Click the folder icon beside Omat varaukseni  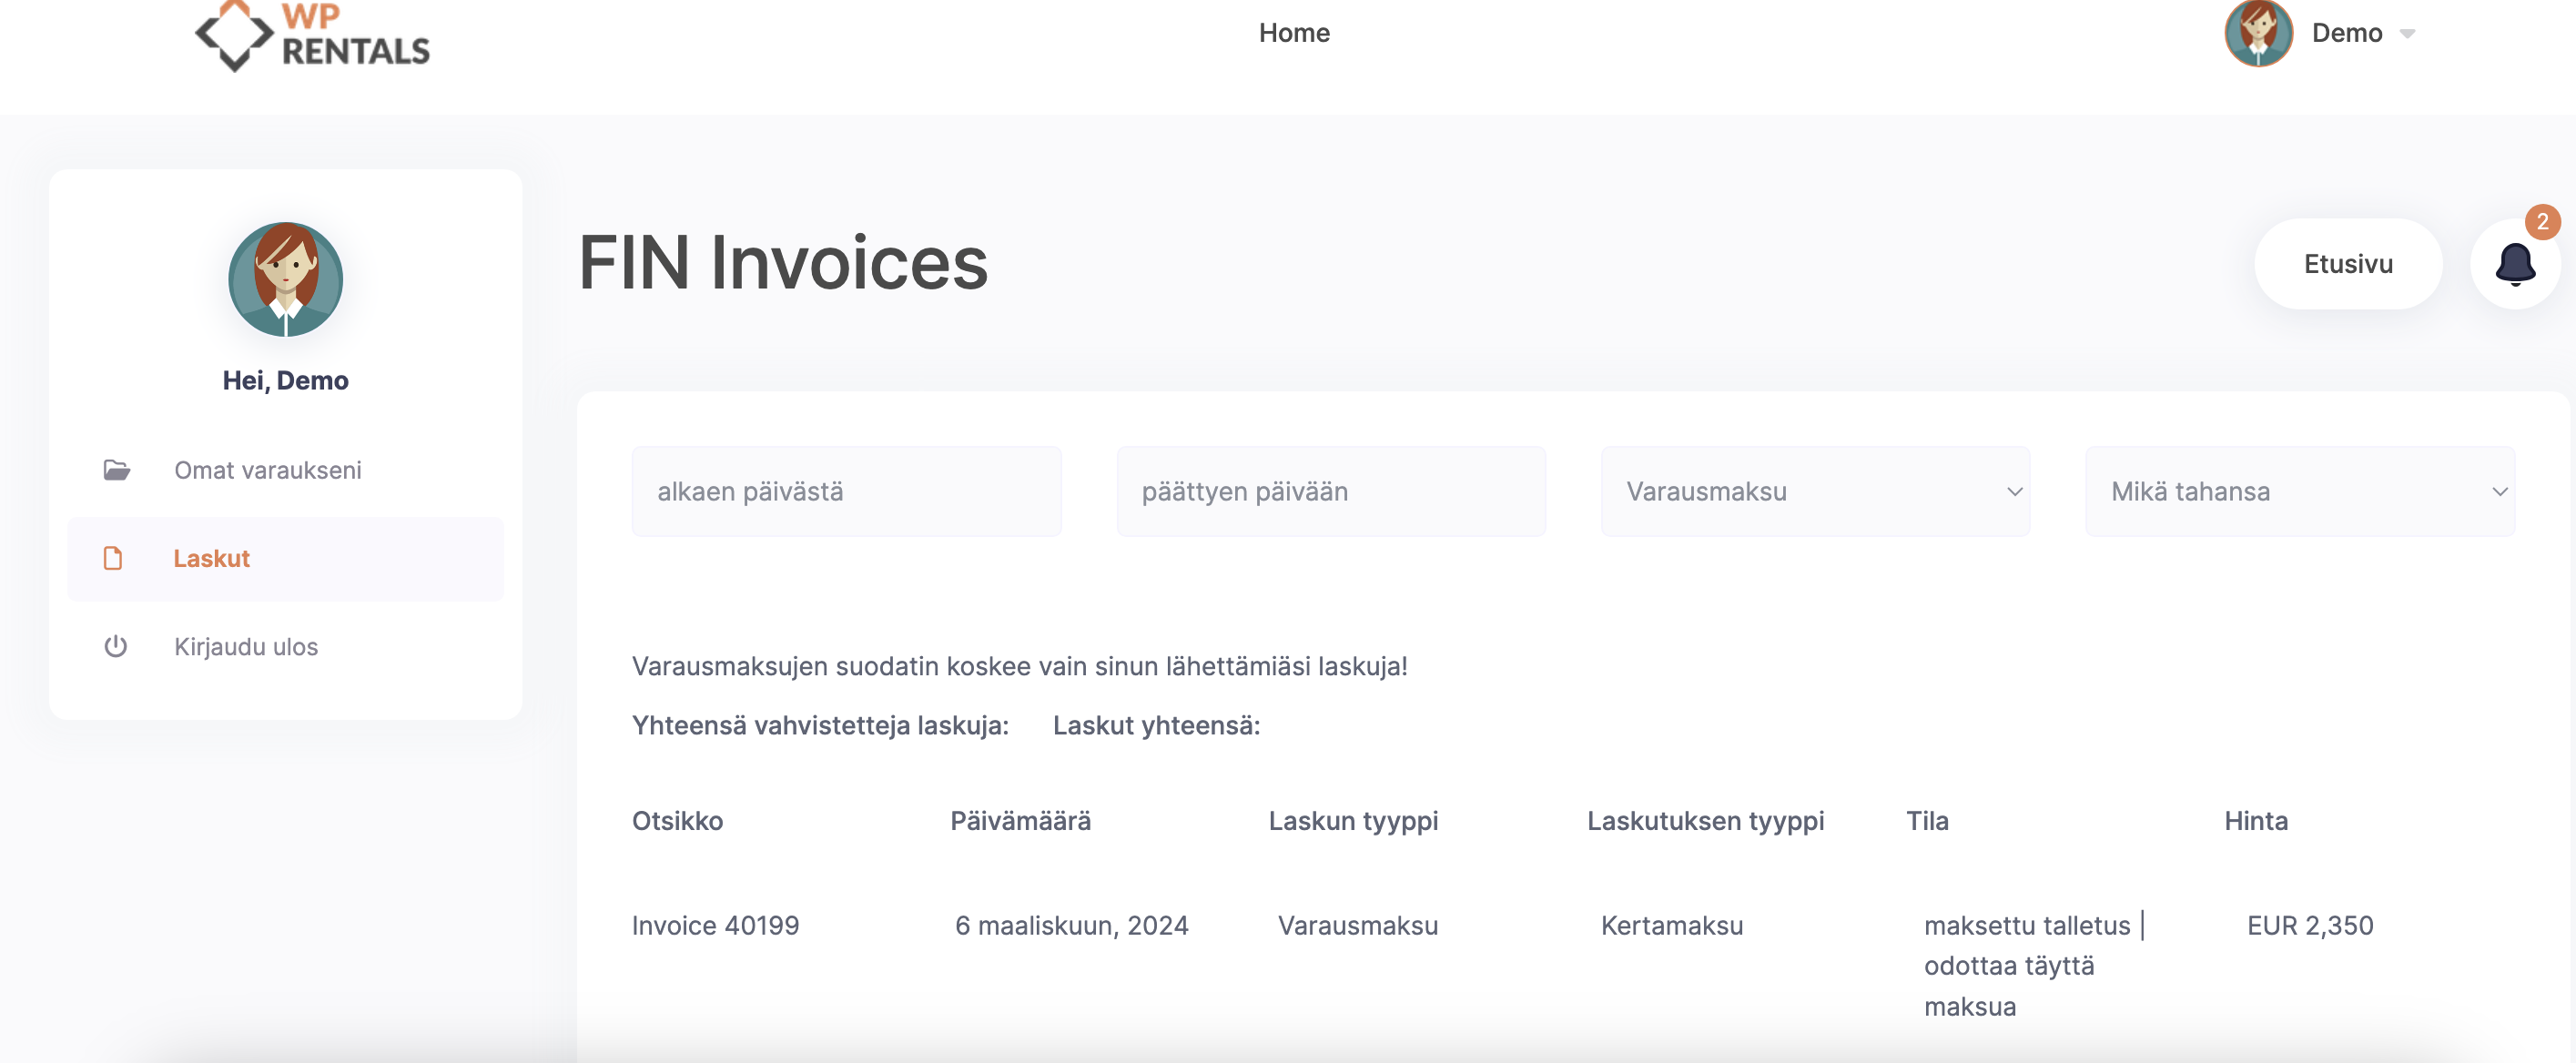tap(117, 470)
